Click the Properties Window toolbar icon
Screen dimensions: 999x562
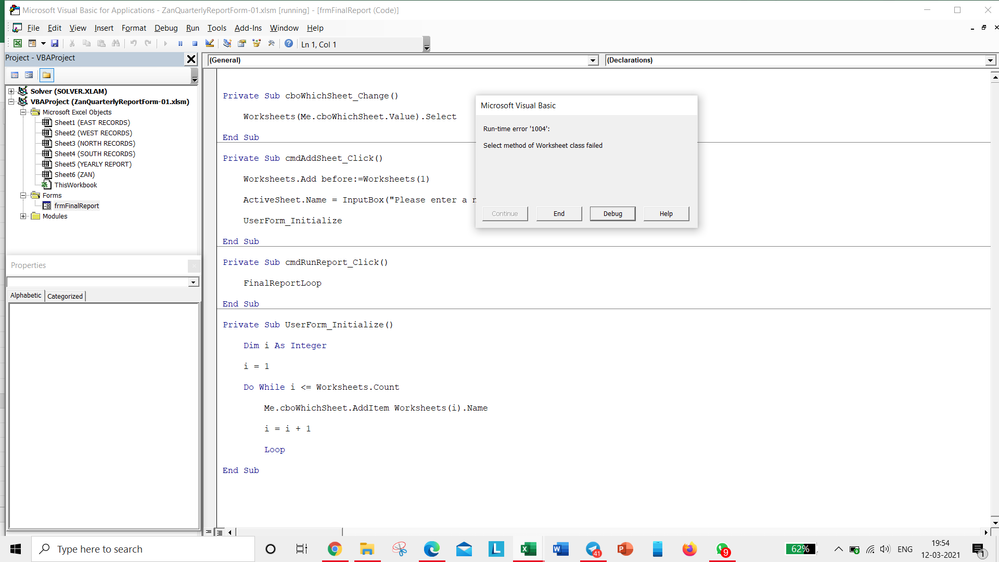(x=241, y=43)
